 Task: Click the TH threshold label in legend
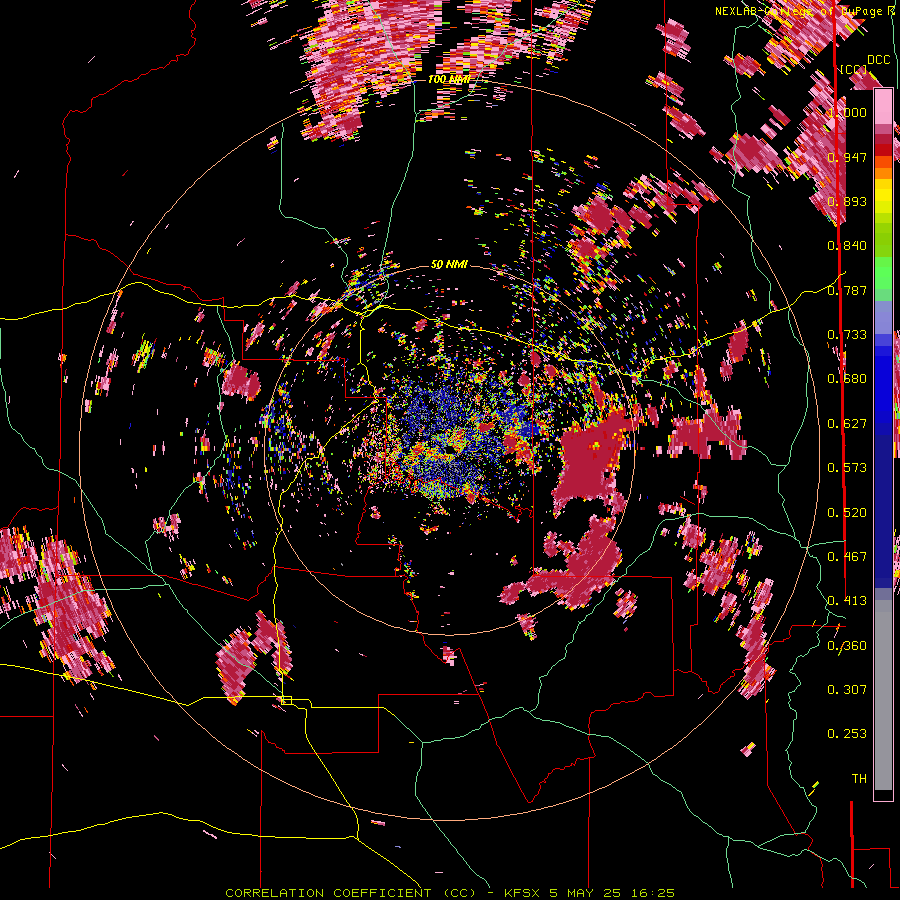pyautogui.click(x=859, y=779)
